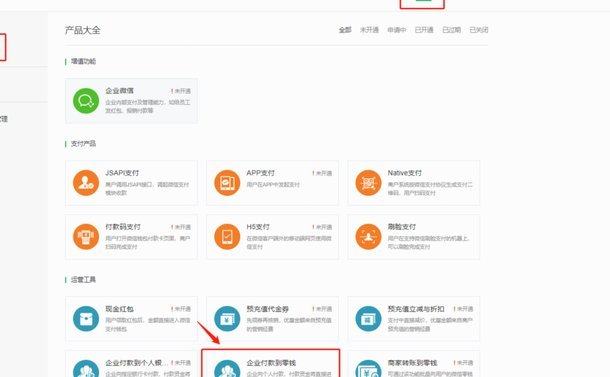Open the 预充值代金券 product title
This screenshot has height=377, width=610.
point(268,309)
